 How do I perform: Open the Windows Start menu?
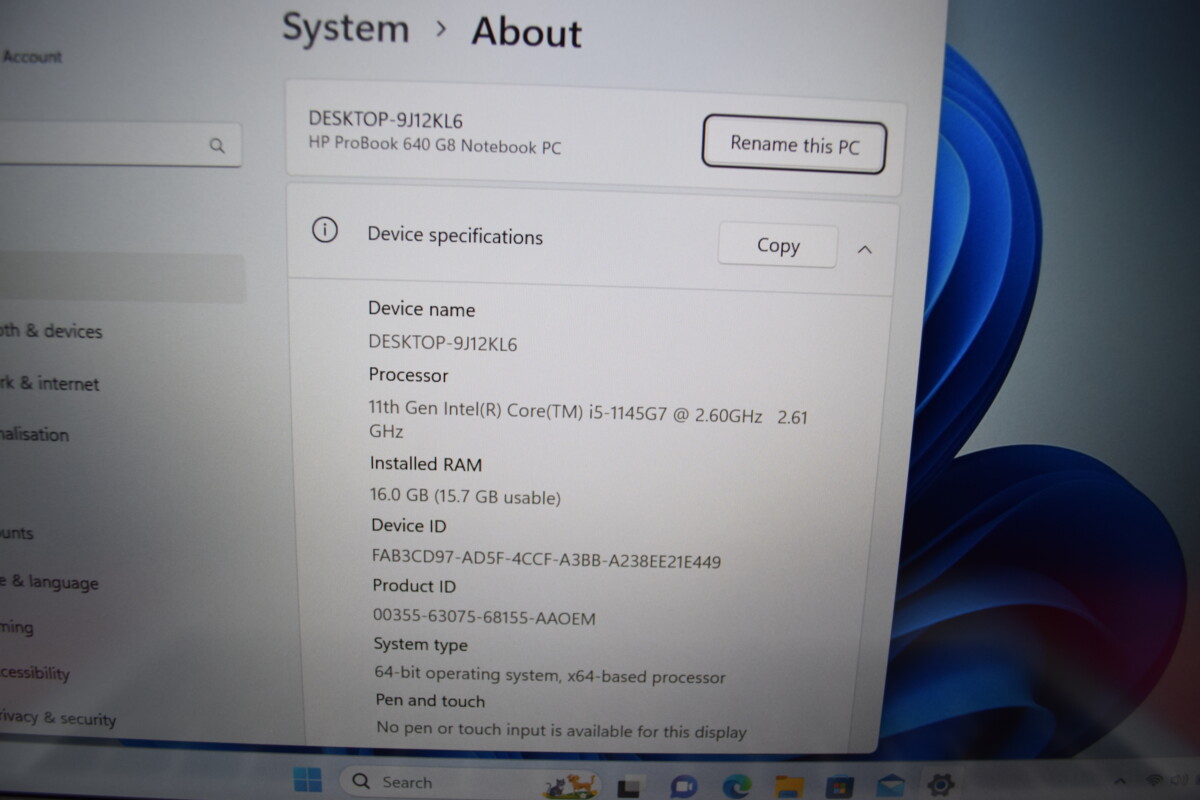pos(307,780)
